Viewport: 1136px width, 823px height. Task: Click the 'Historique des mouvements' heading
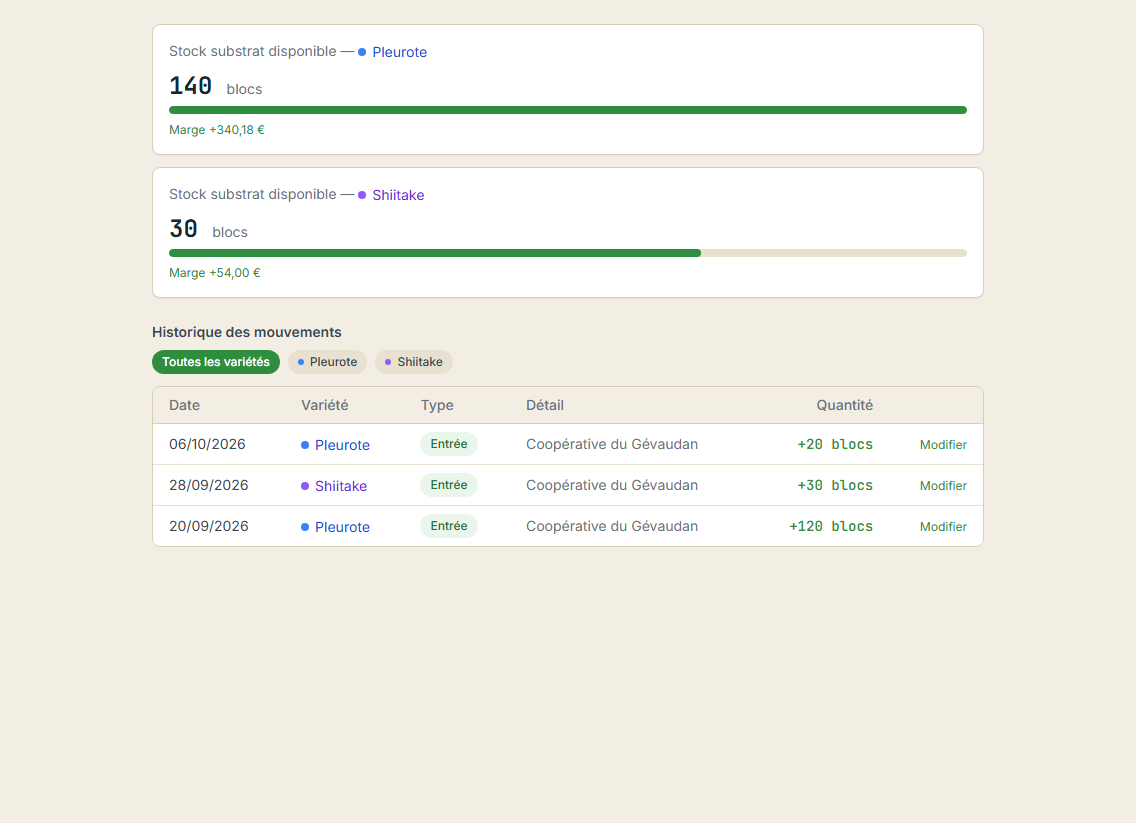click(246, 333)
